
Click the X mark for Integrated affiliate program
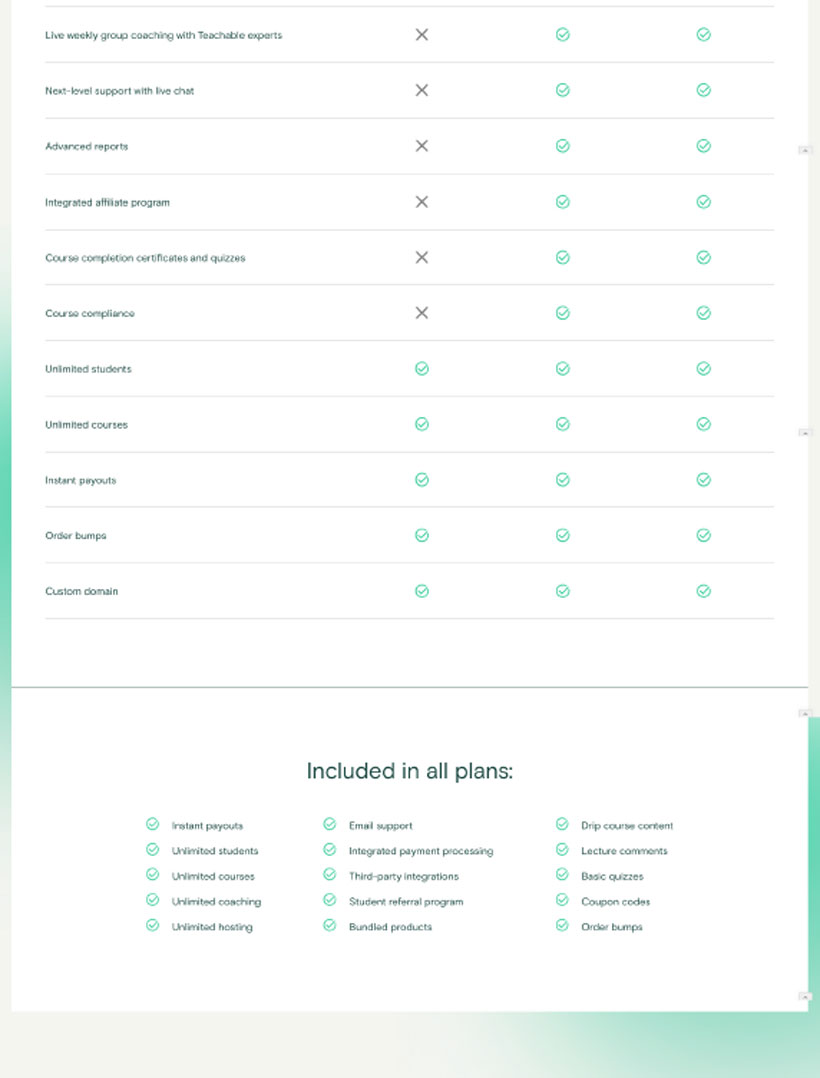(x=422, y=201)
